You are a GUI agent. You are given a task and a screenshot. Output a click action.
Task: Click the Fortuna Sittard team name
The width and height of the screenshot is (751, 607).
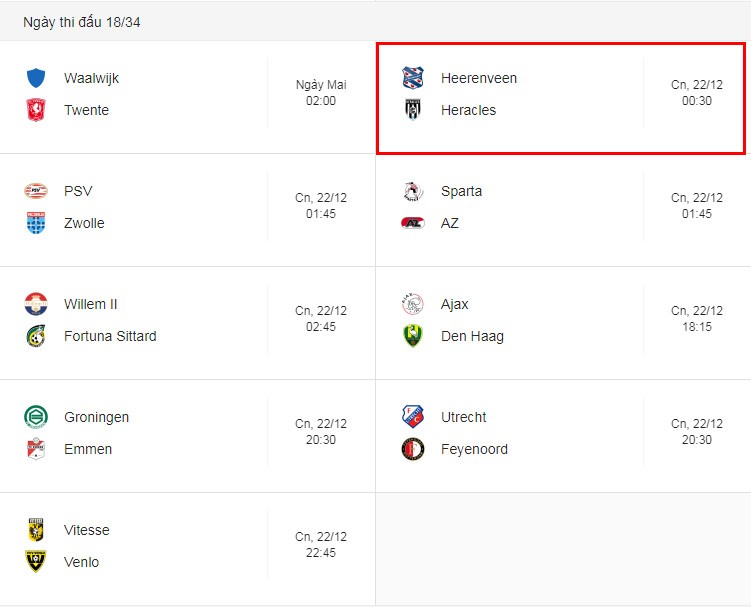pos(110,336)
